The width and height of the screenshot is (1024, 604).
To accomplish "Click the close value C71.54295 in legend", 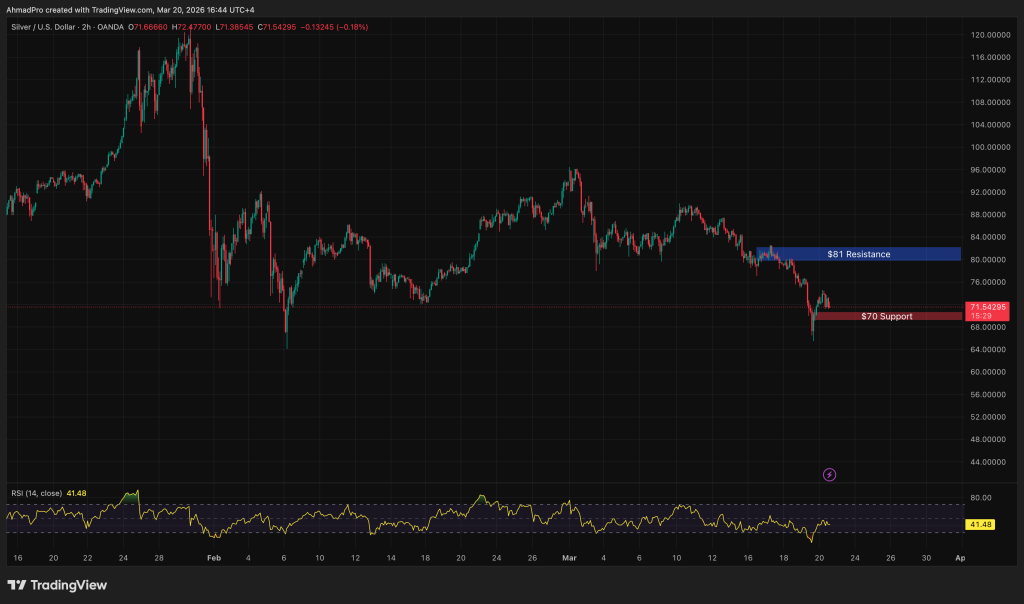I will point(283,27).
